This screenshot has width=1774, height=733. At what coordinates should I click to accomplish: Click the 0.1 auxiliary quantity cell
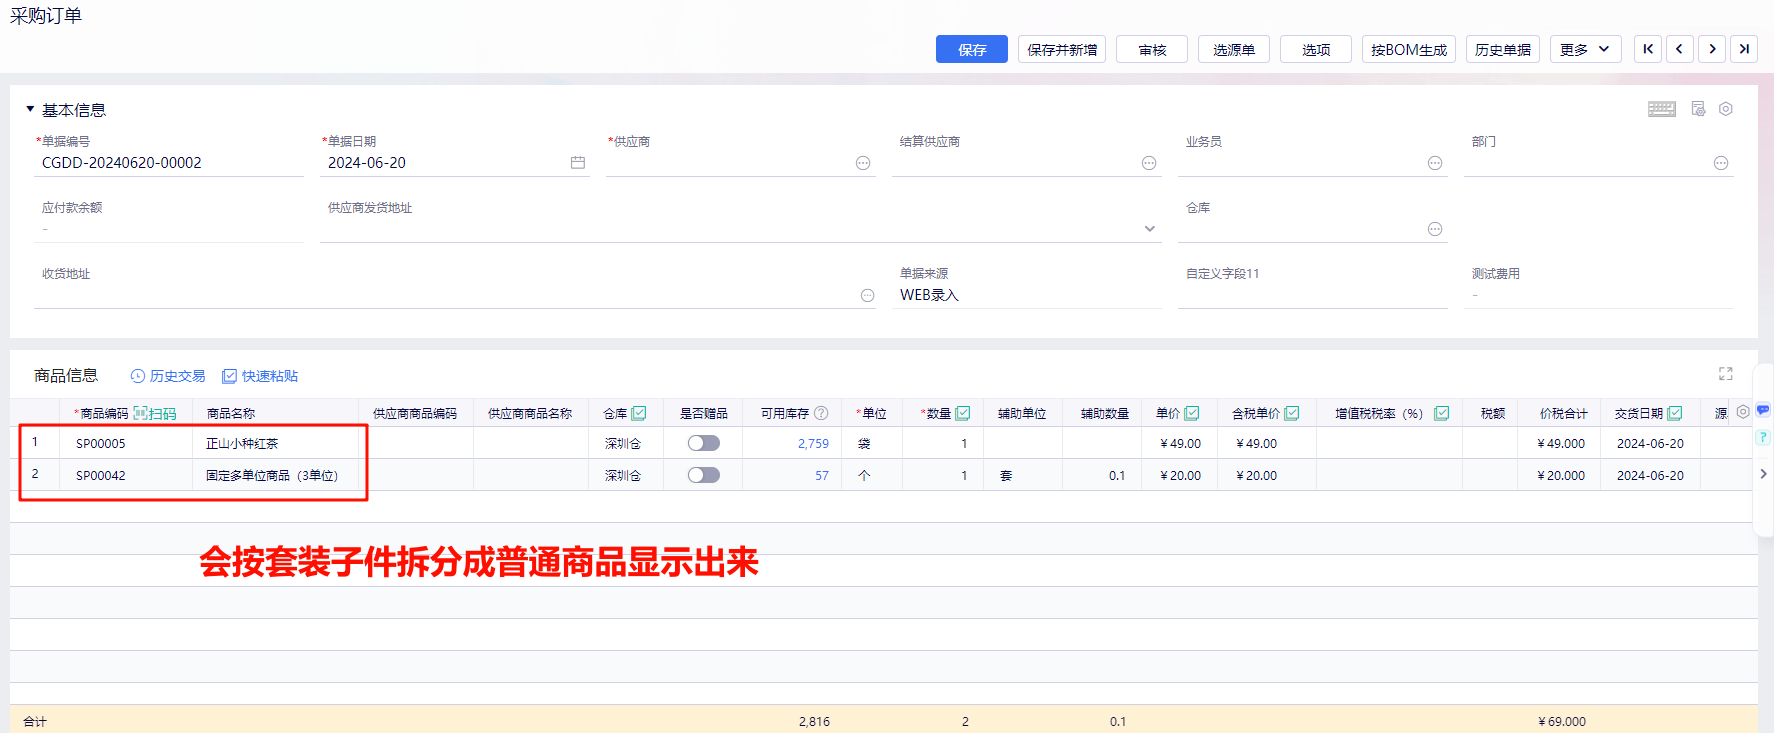1102,475
